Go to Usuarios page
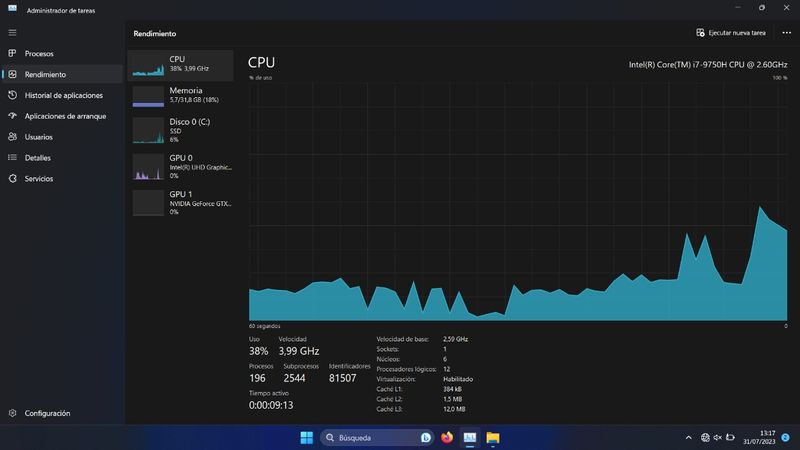The image size is (800, 450). [x=62, y=137]
